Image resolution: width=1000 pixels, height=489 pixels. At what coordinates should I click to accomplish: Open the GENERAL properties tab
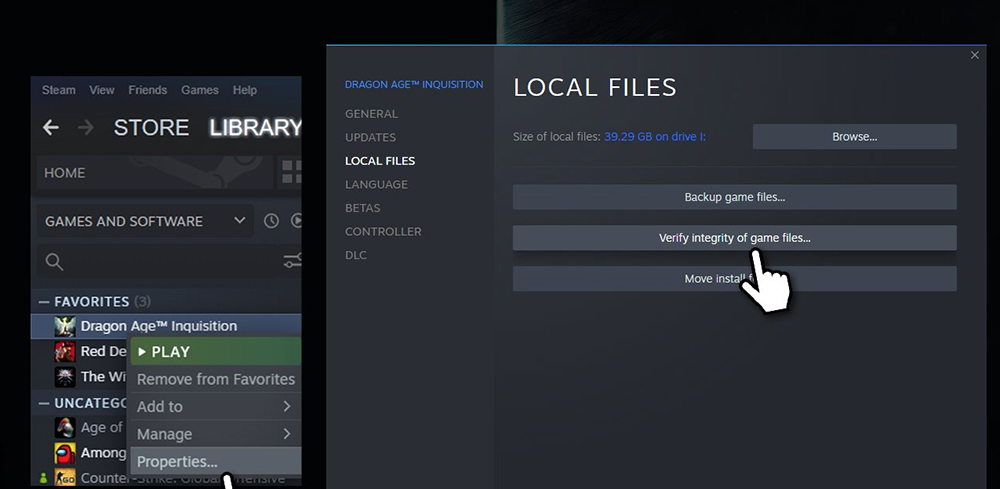(371, 114)
